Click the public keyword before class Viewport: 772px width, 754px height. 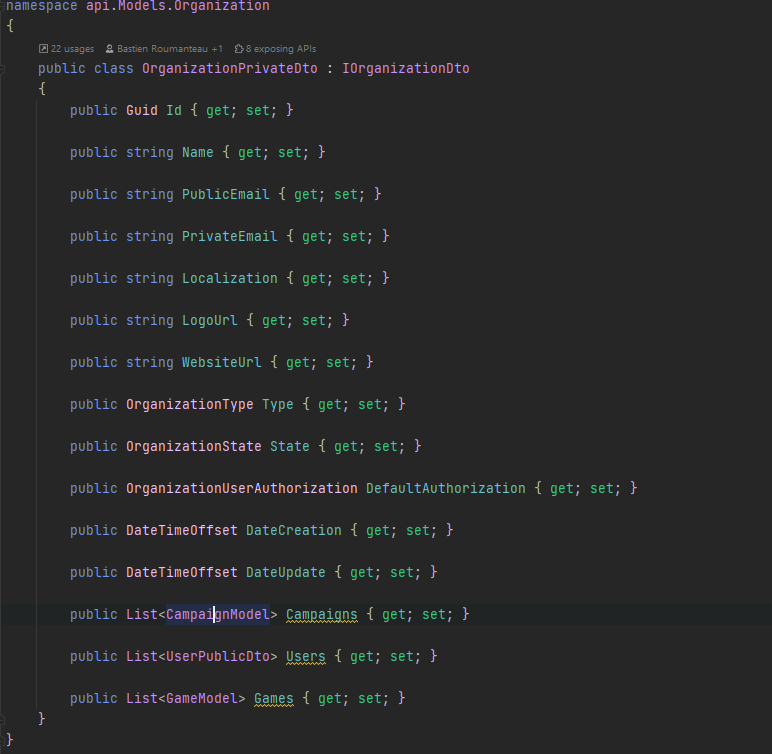pos(62,68)
